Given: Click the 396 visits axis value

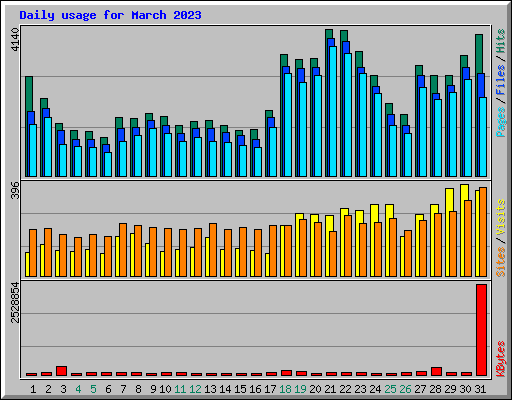Looking at the screenshot, I should [x=15, y=190].
